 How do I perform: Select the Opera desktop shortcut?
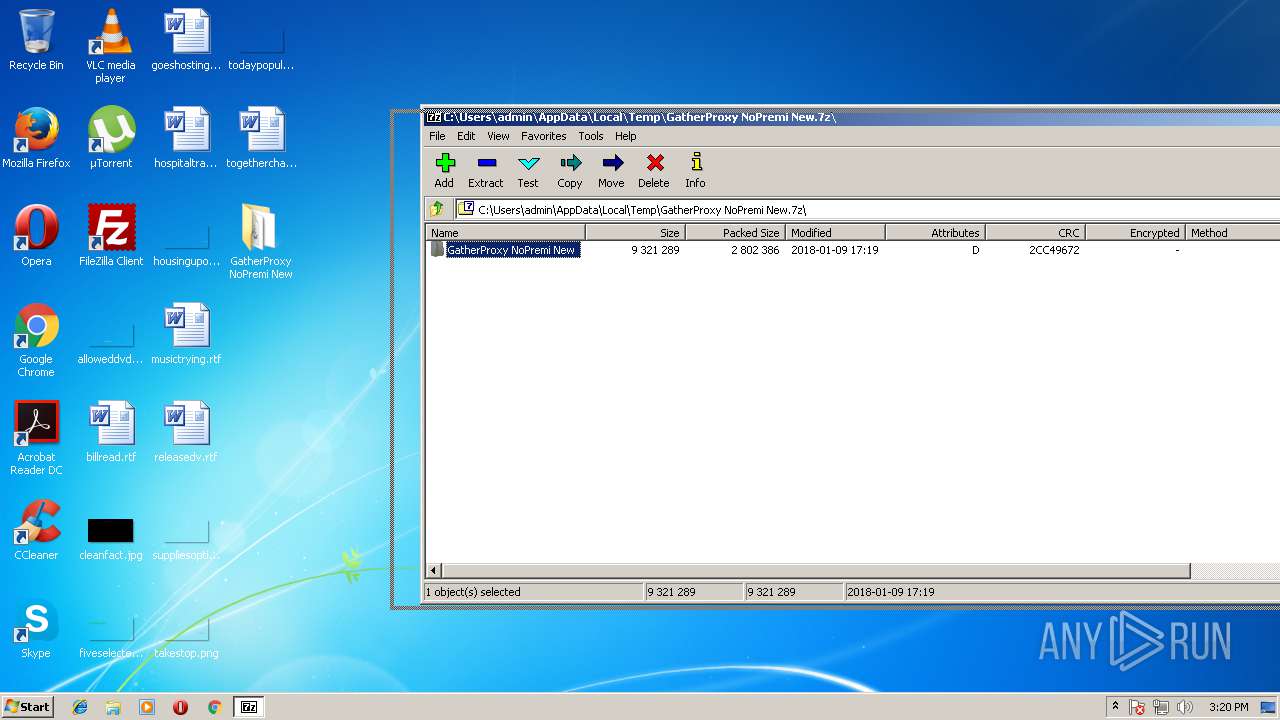pyautogui.click(x=36, y=236)
